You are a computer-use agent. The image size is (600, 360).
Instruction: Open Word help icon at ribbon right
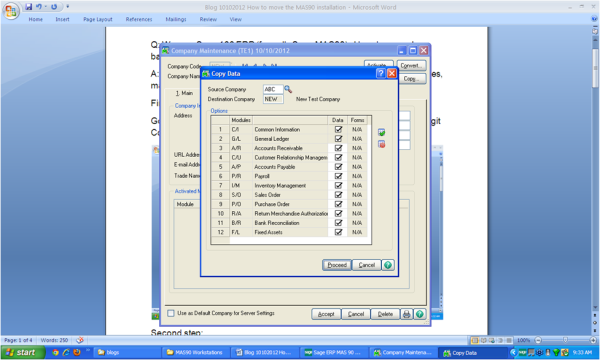coord(594,19)
